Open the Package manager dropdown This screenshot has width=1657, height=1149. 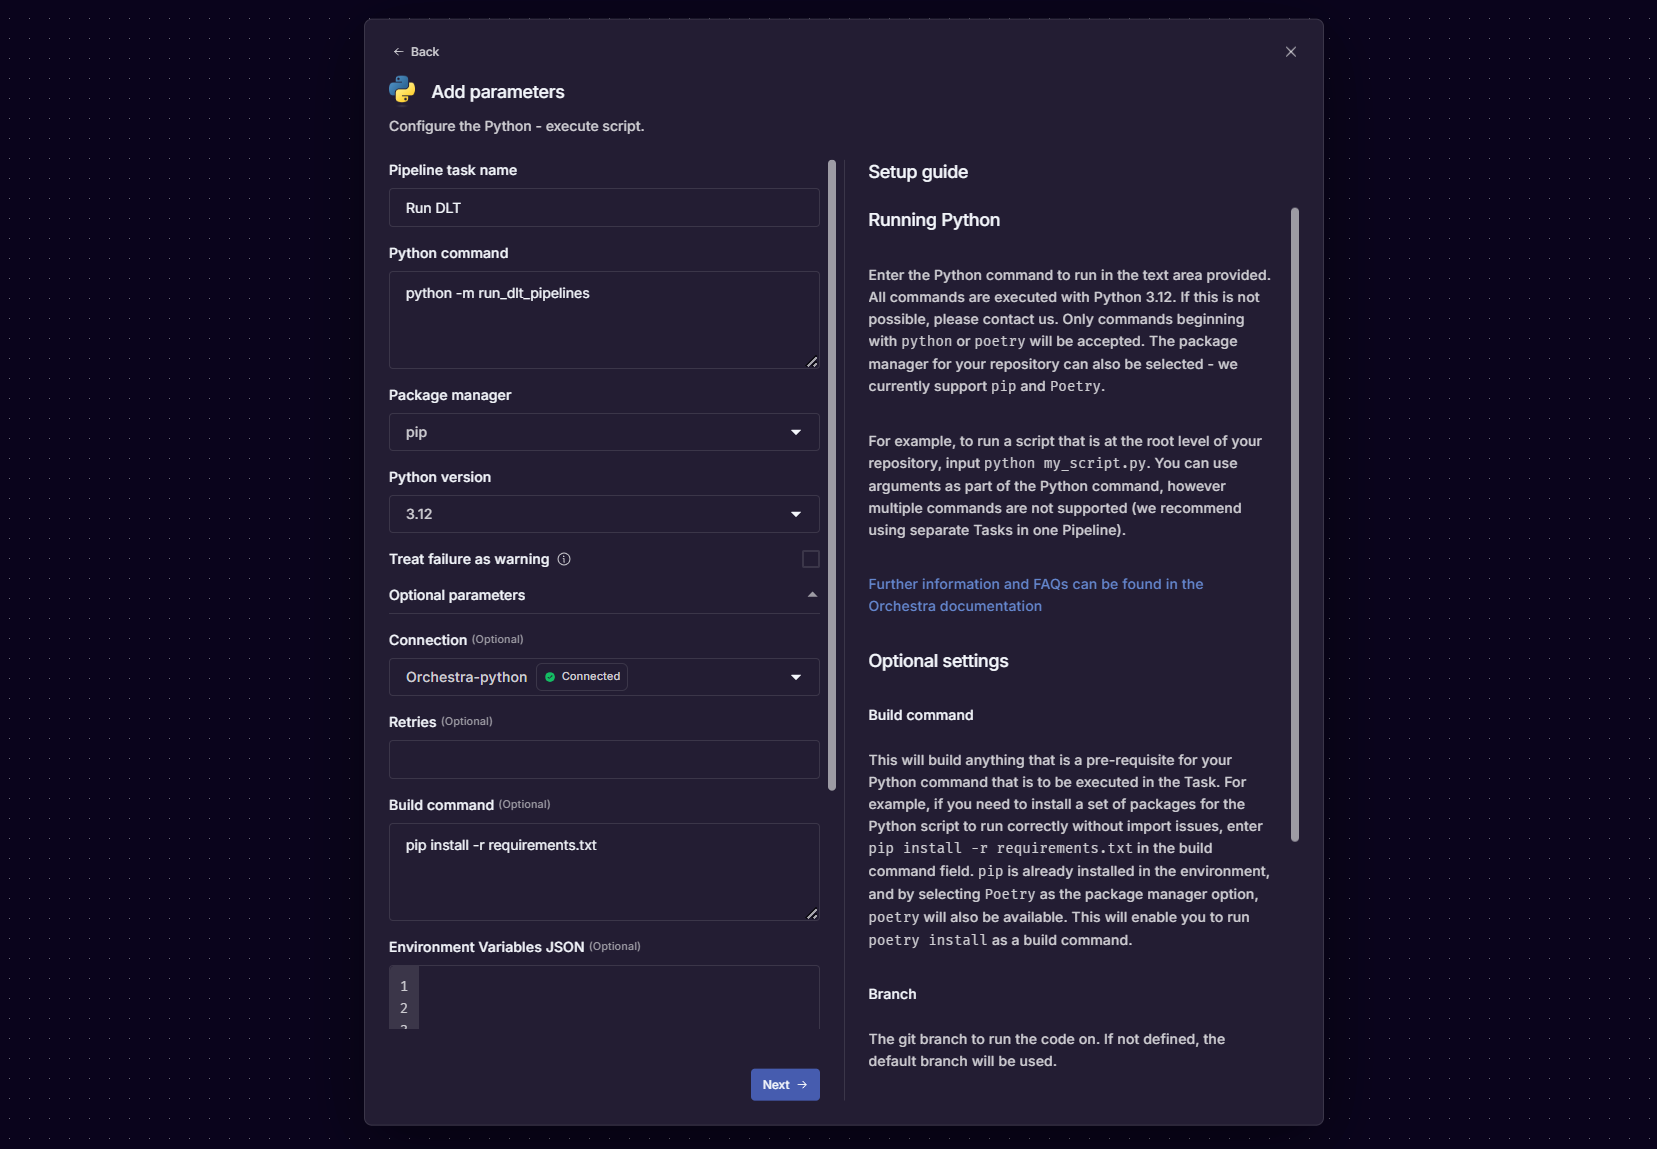pos(604,432)
